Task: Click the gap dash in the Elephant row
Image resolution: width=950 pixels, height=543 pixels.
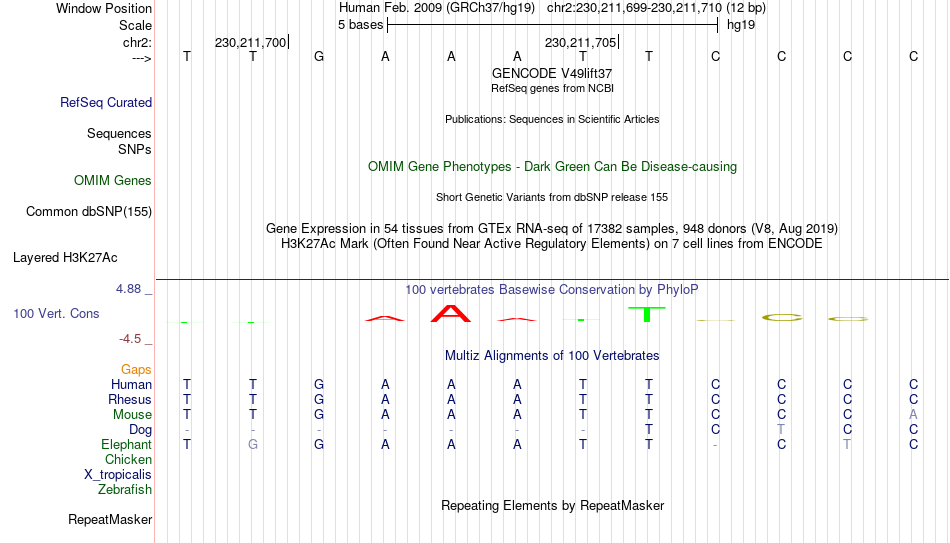Action: pyautogui.click(x=715, y=445)
